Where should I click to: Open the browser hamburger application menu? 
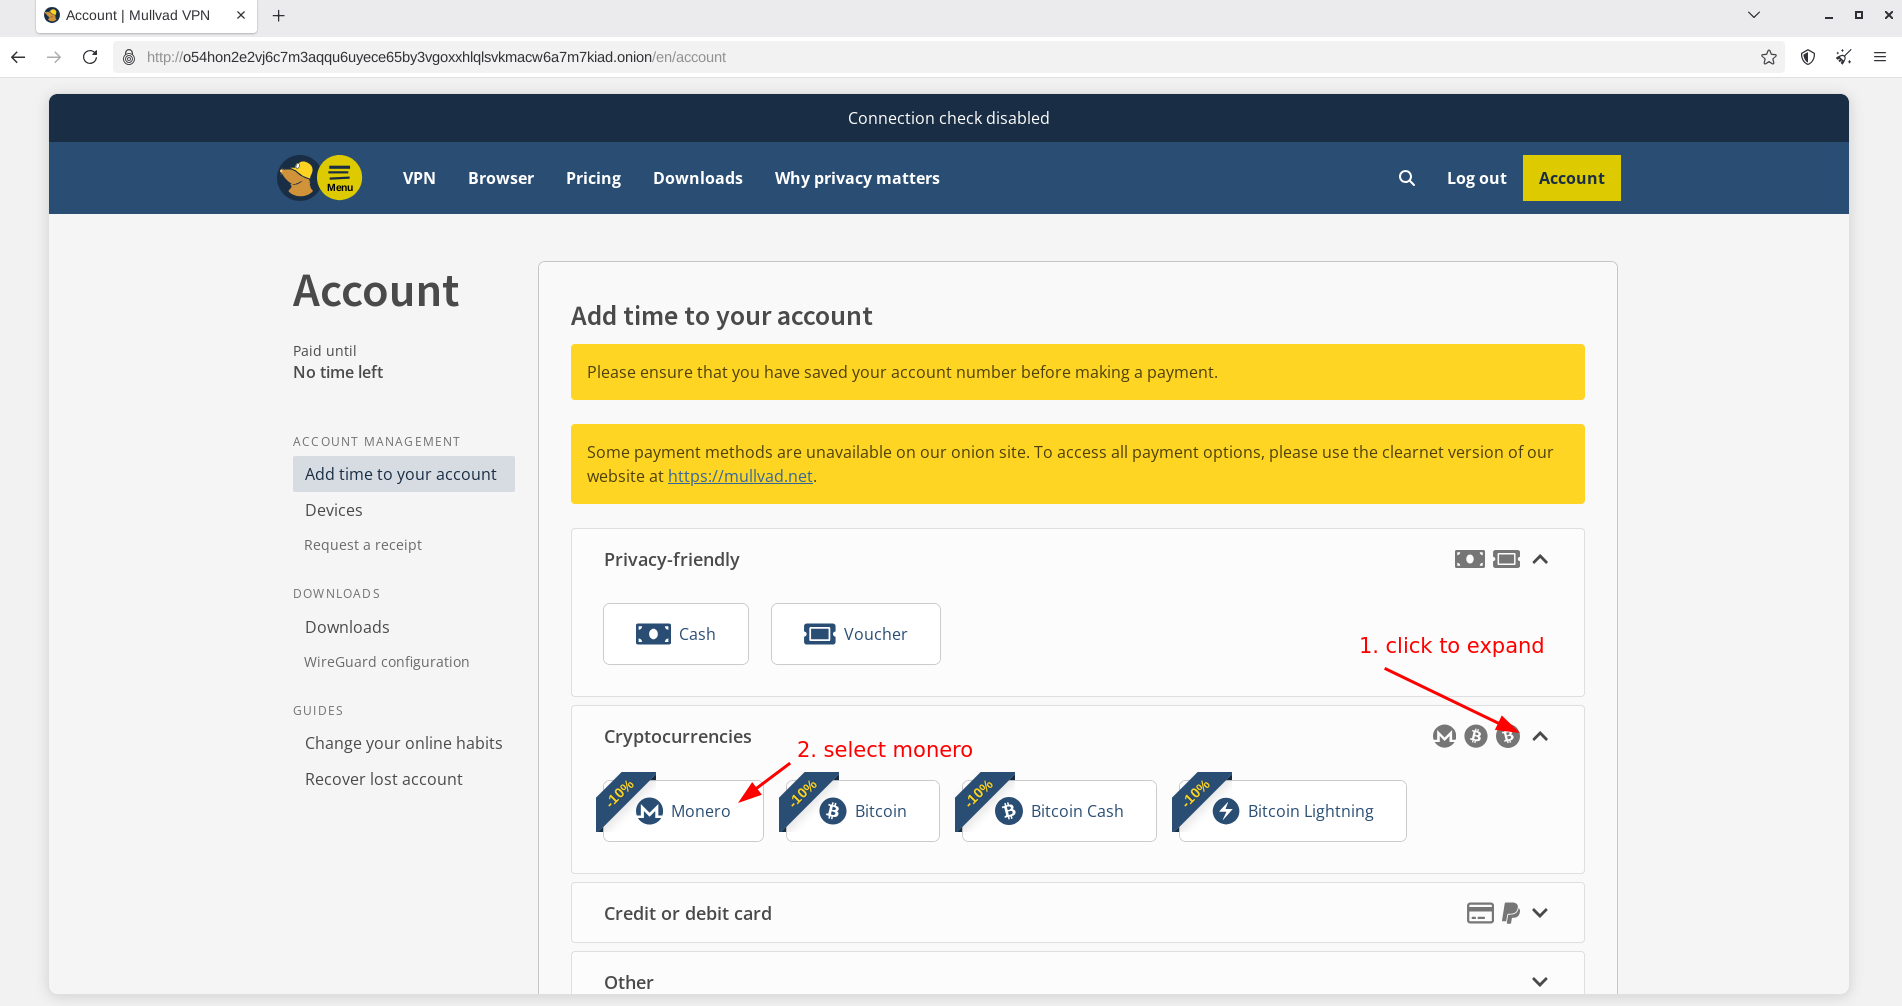(1879, 57)
